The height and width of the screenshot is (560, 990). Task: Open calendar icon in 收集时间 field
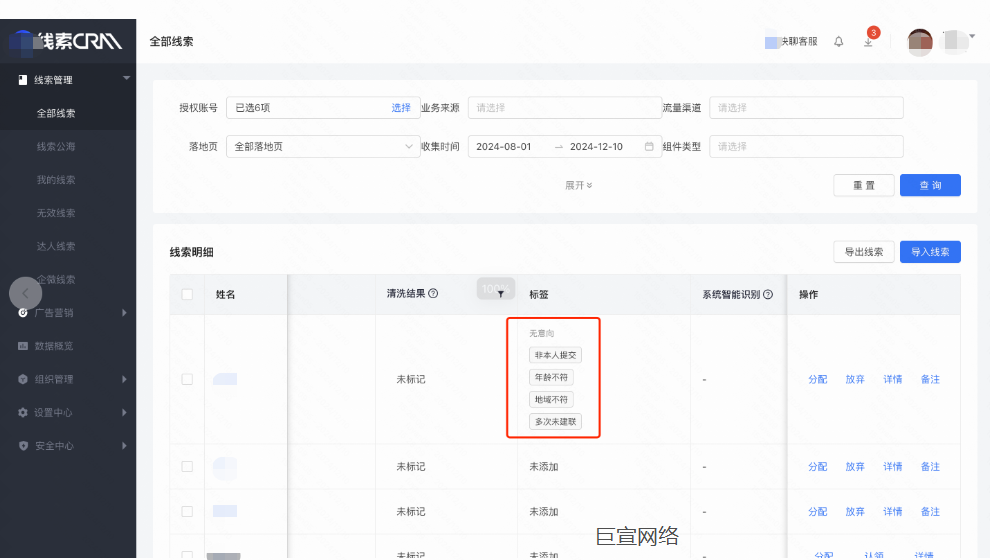[648, 146]
